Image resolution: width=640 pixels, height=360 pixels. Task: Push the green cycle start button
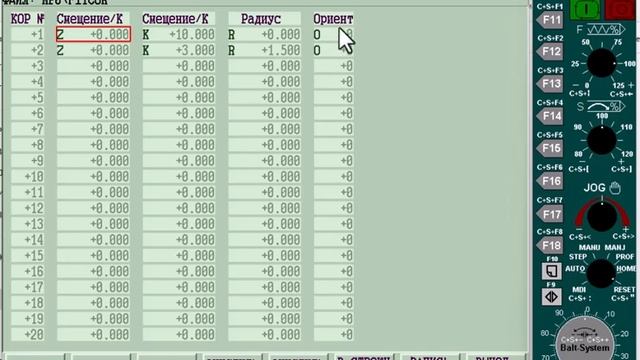tap(585, 9)
